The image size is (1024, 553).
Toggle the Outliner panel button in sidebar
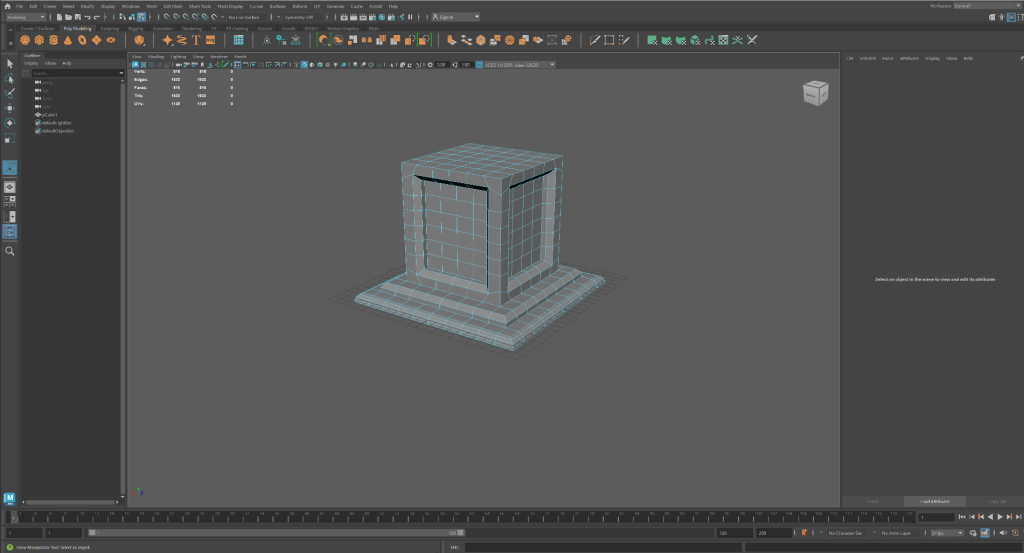point(10,232)
